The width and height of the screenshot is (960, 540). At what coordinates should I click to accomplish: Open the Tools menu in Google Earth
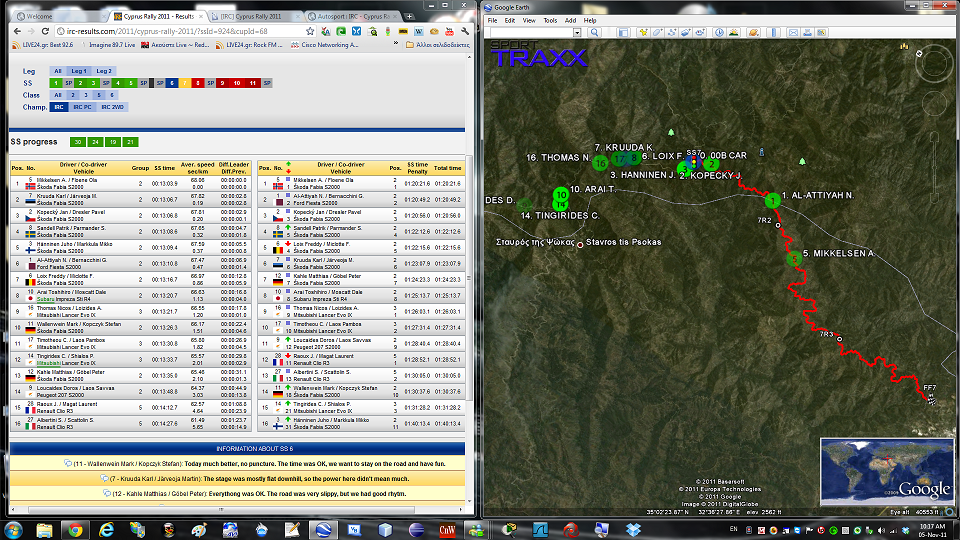coord(550,20)
